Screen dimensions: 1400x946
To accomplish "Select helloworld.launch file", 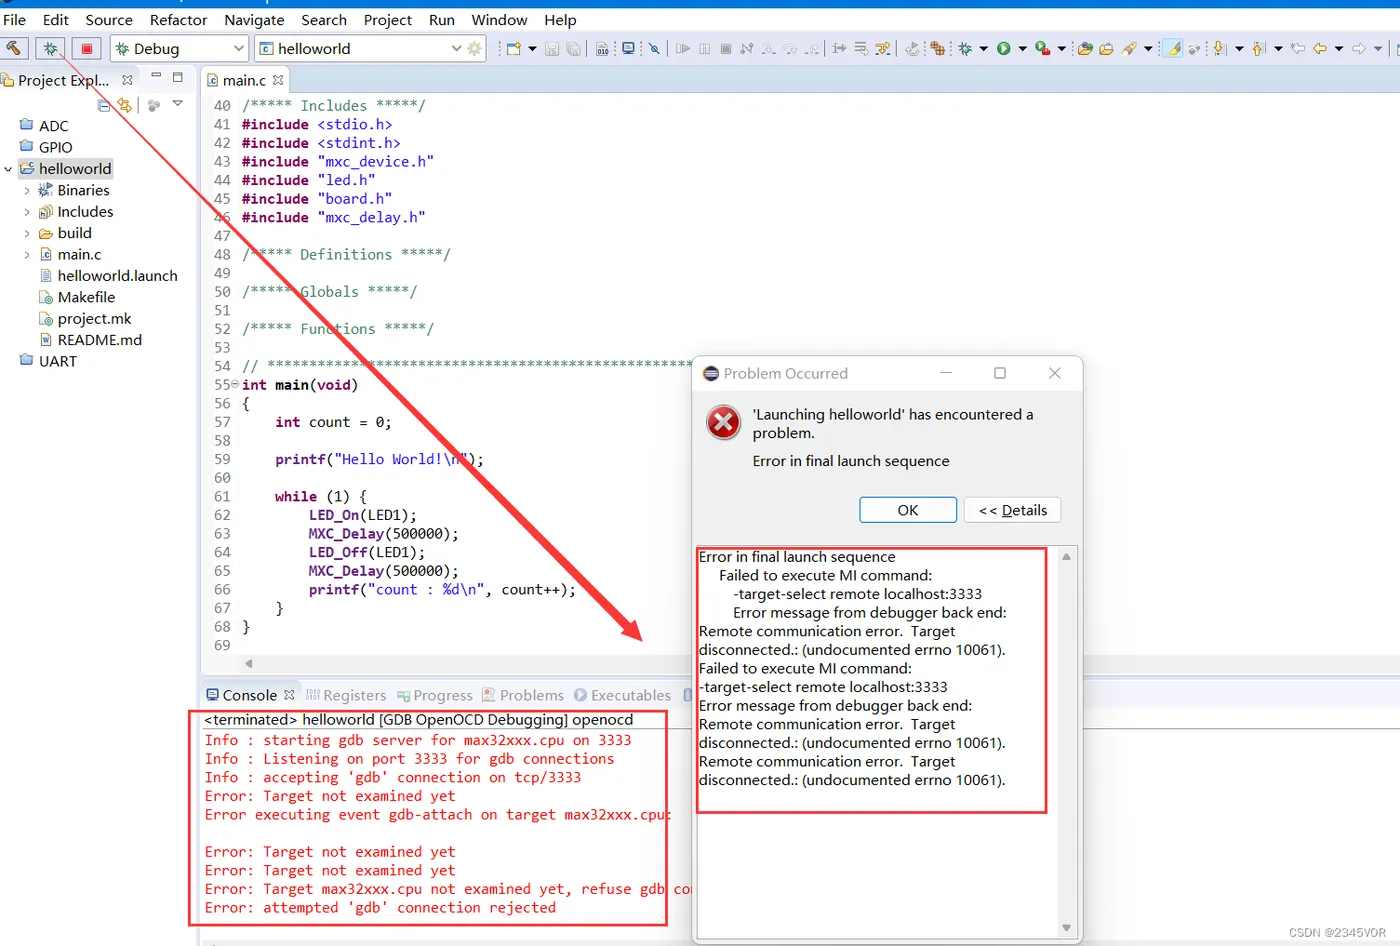I will click(117, 276).
